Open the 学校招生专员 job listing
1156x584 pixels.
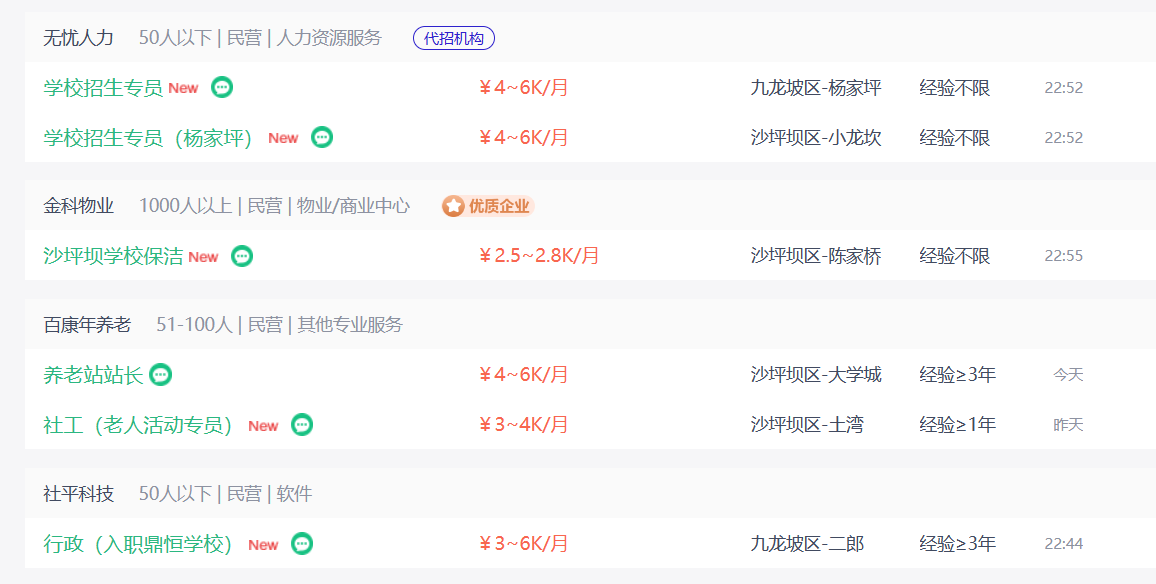(103, 88)
